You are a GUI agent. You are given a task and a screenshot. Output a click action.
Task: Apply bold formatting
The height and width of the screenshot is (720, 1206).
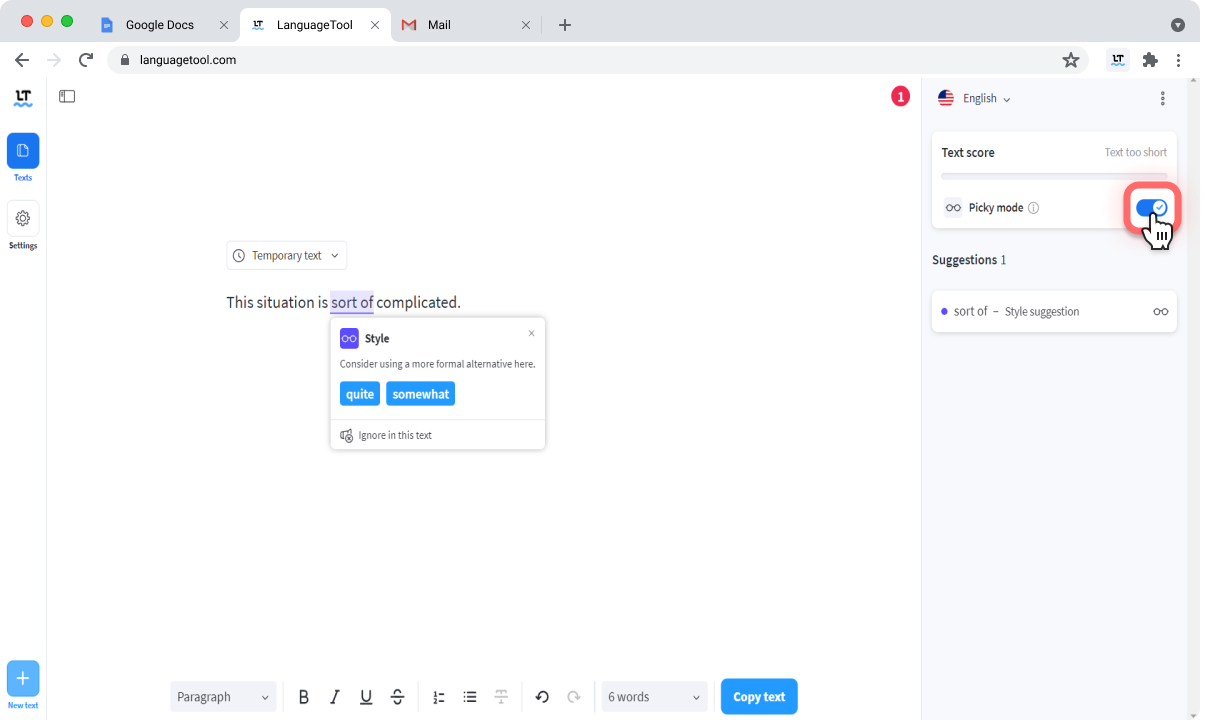(x=304, y=697)
